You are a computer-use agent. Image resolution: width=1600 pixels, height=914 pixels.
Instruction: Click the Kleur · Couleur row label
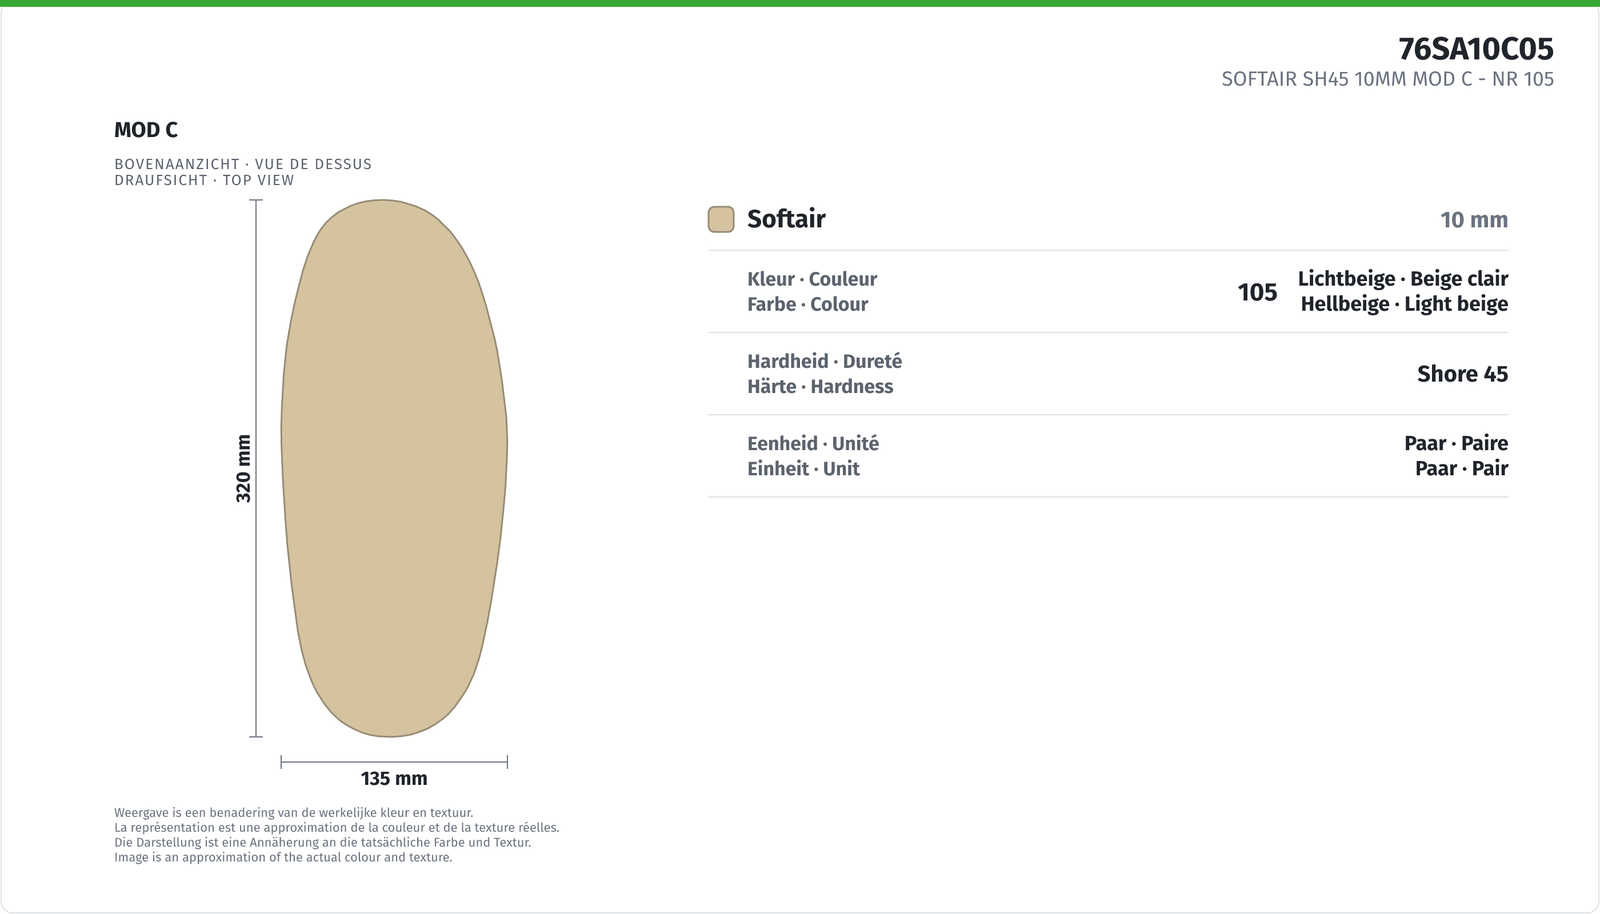point(812,279)
